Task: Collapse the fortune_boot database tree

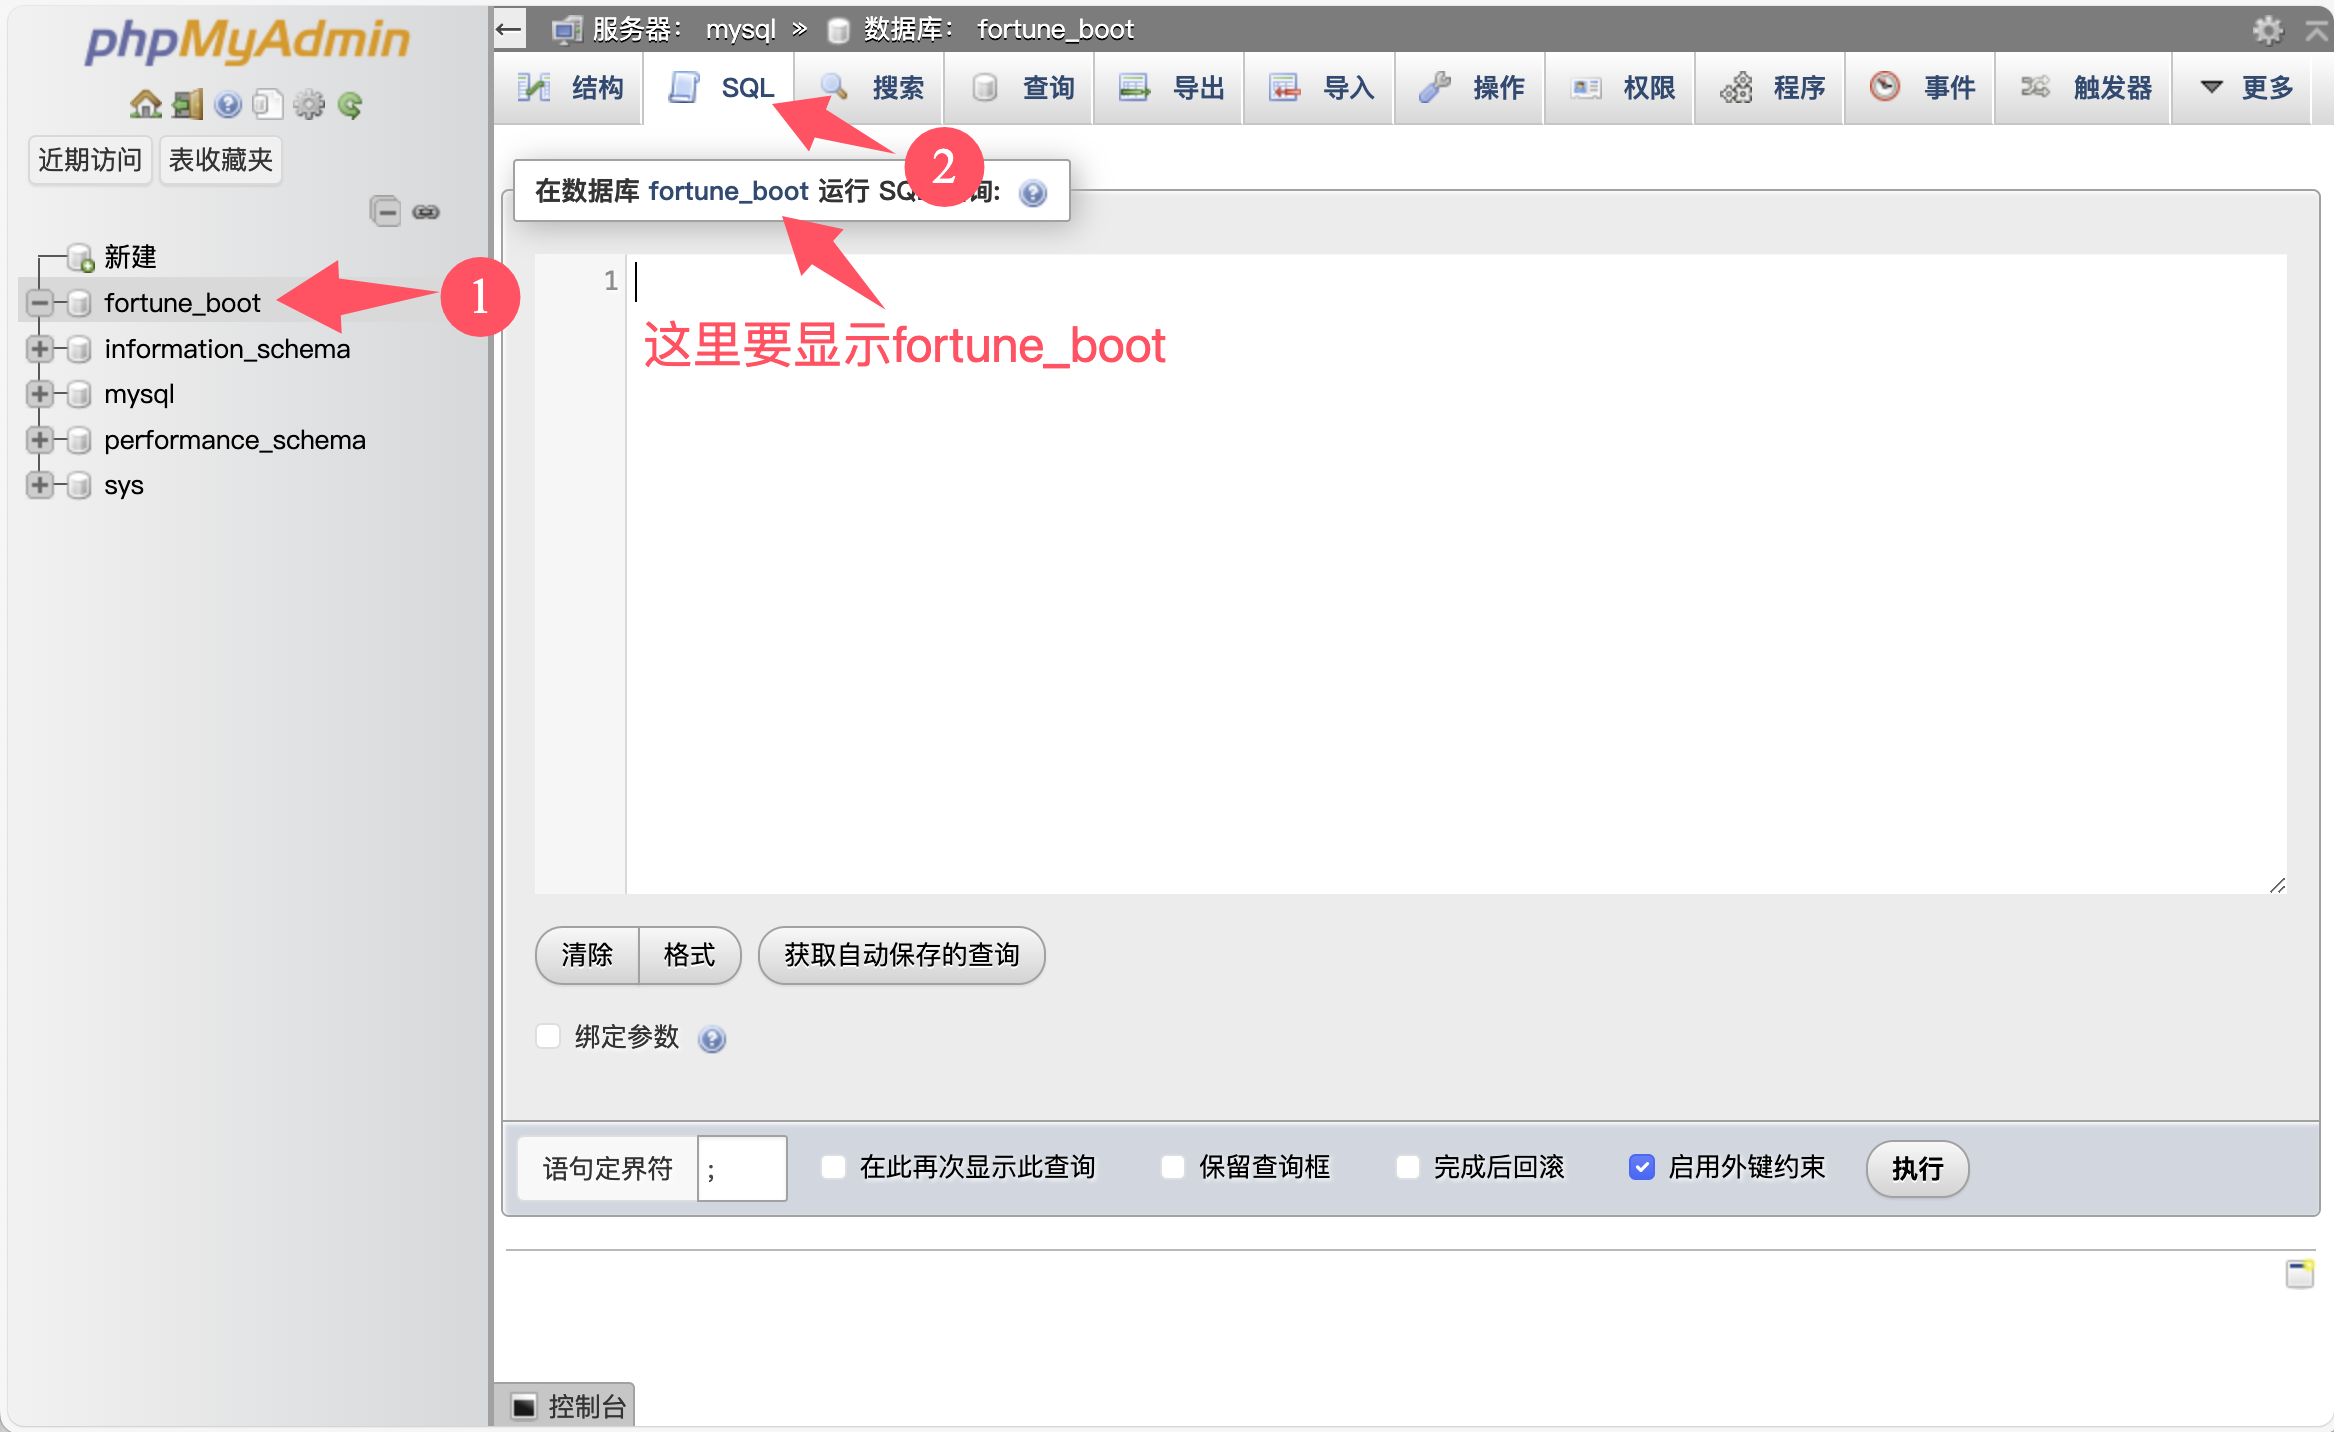Action: (39, 303)
